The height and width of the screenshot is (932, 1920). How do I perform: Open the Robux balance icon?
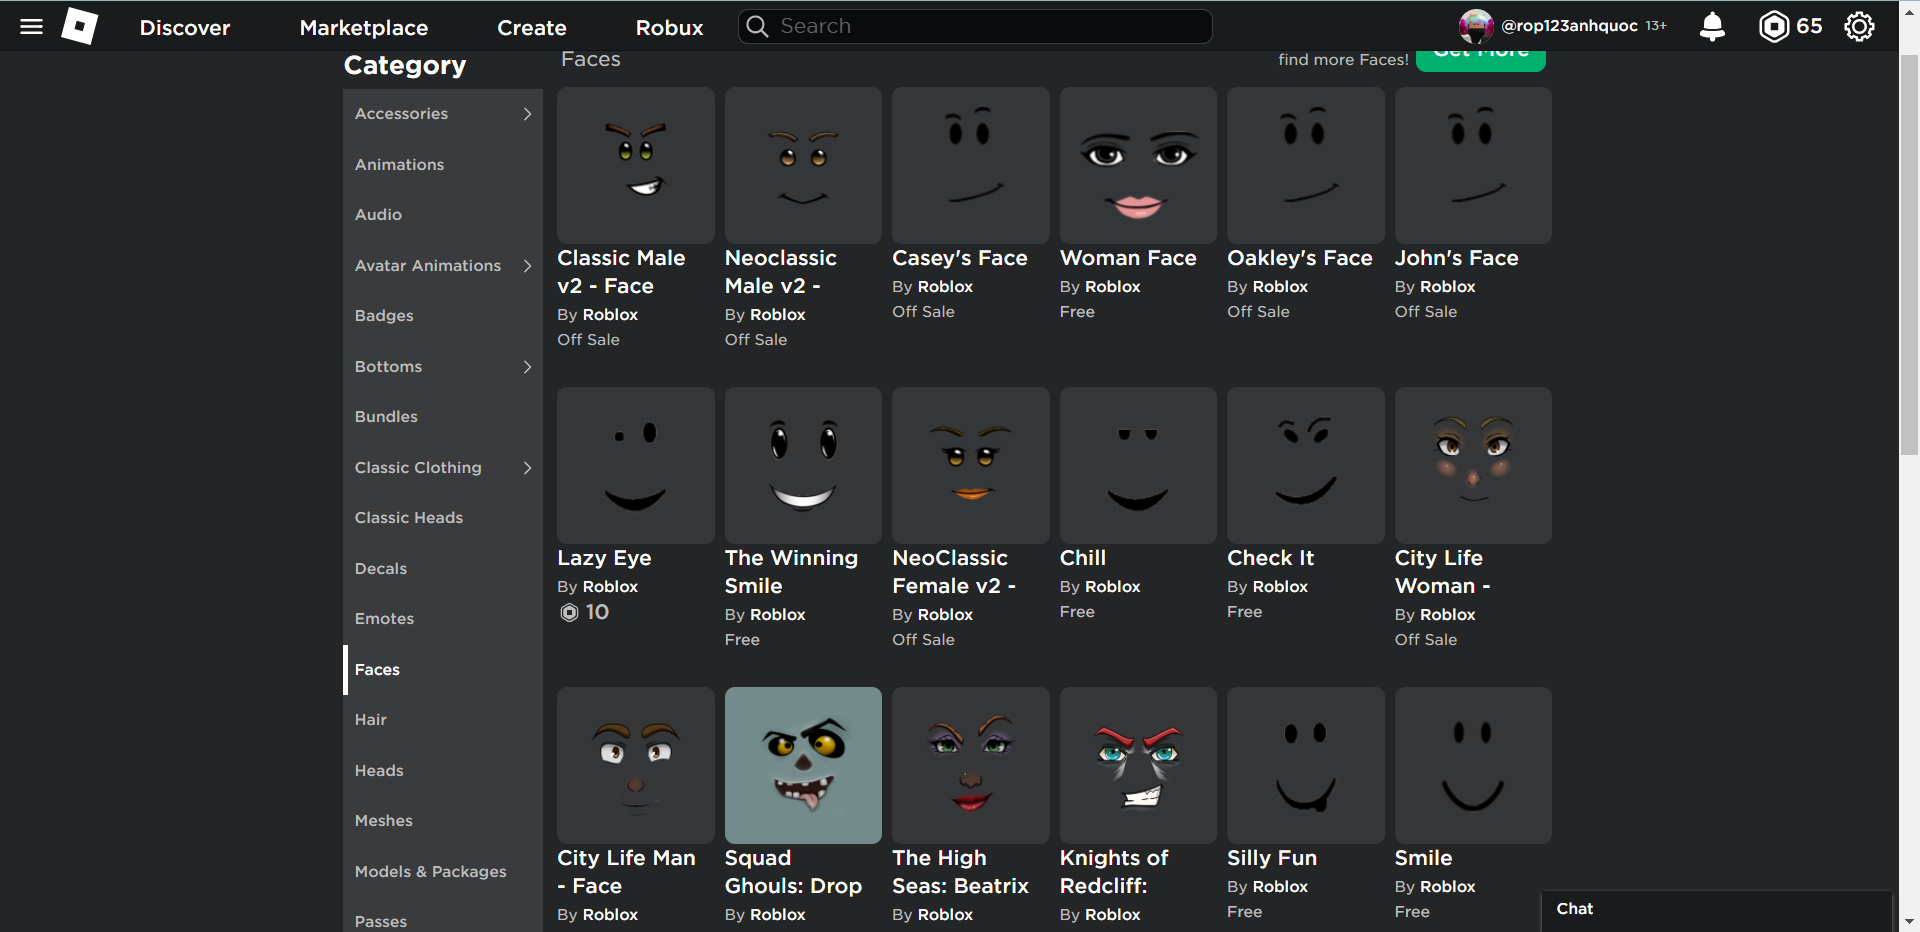click(1773, 27)
